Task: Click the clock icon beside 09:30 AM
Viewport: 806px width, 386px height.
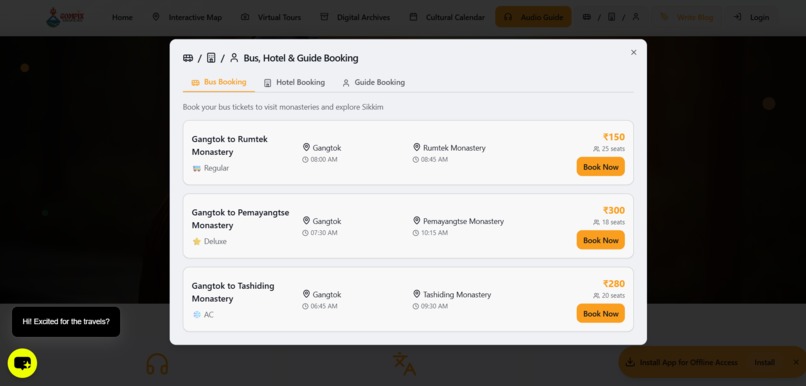Action: point(416,307)
